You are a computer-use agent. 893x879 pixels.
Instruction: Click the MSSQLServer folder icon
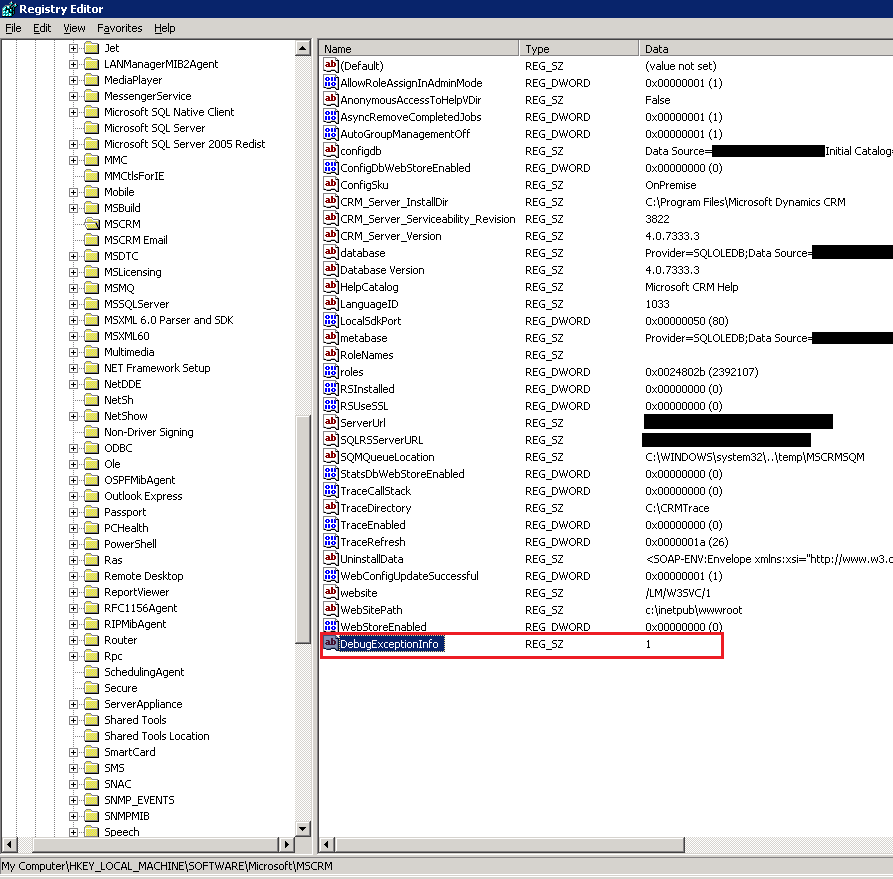[x=92, y=304]
